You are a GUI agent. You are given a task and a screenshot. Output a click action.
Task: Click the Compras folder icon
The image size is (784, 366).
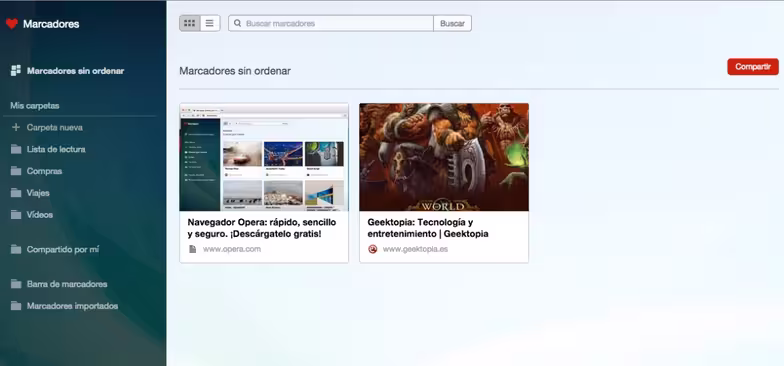tap(16, 171)
